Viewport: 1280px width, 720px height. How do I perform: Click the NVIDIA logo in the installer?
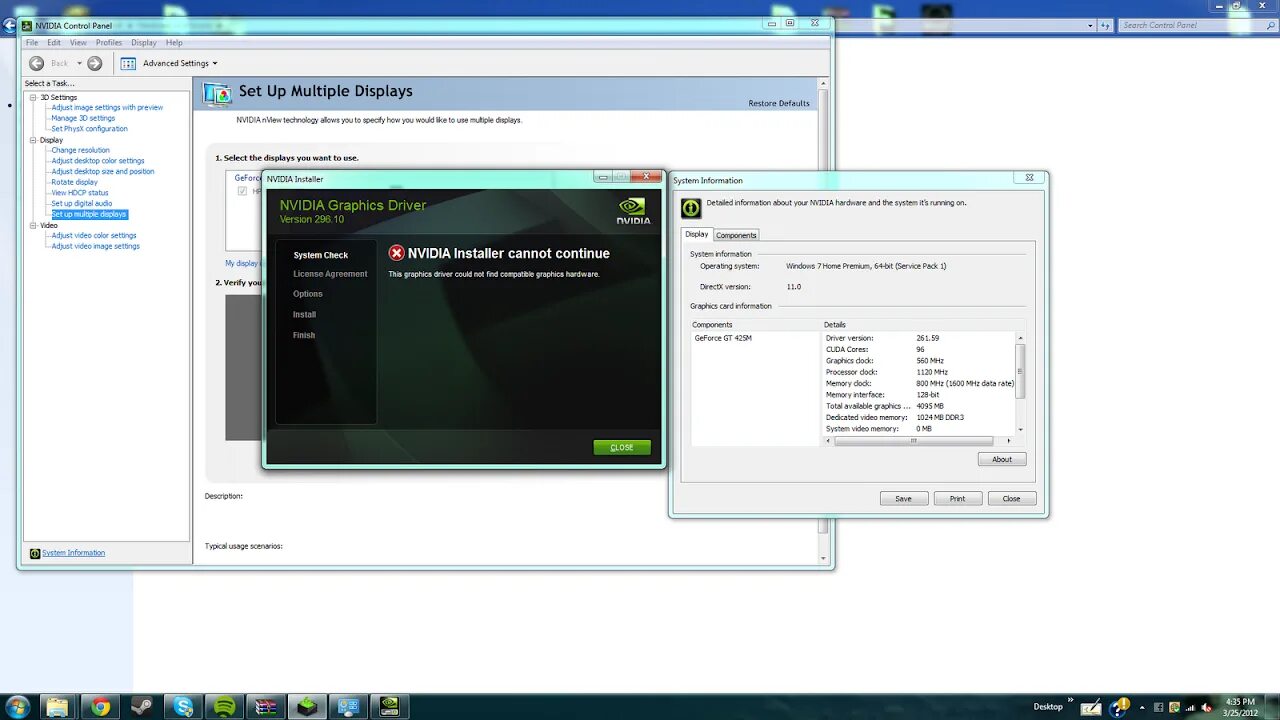(633, 210)
